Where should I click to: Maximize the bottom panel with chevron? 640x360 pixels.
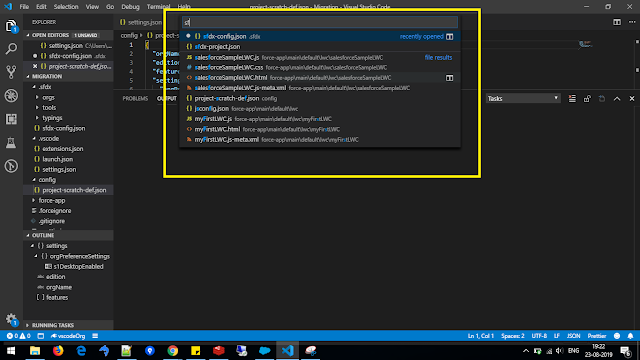click(x=617, y=98)
